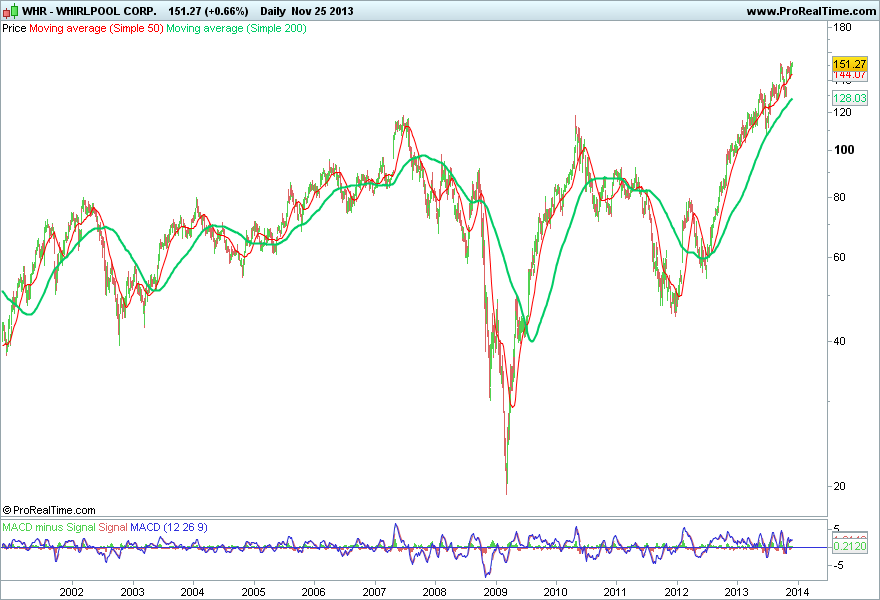Viewport: 880px width, 600px height.
Task: Select the Price legend label
Action: [x=14, y=28]
